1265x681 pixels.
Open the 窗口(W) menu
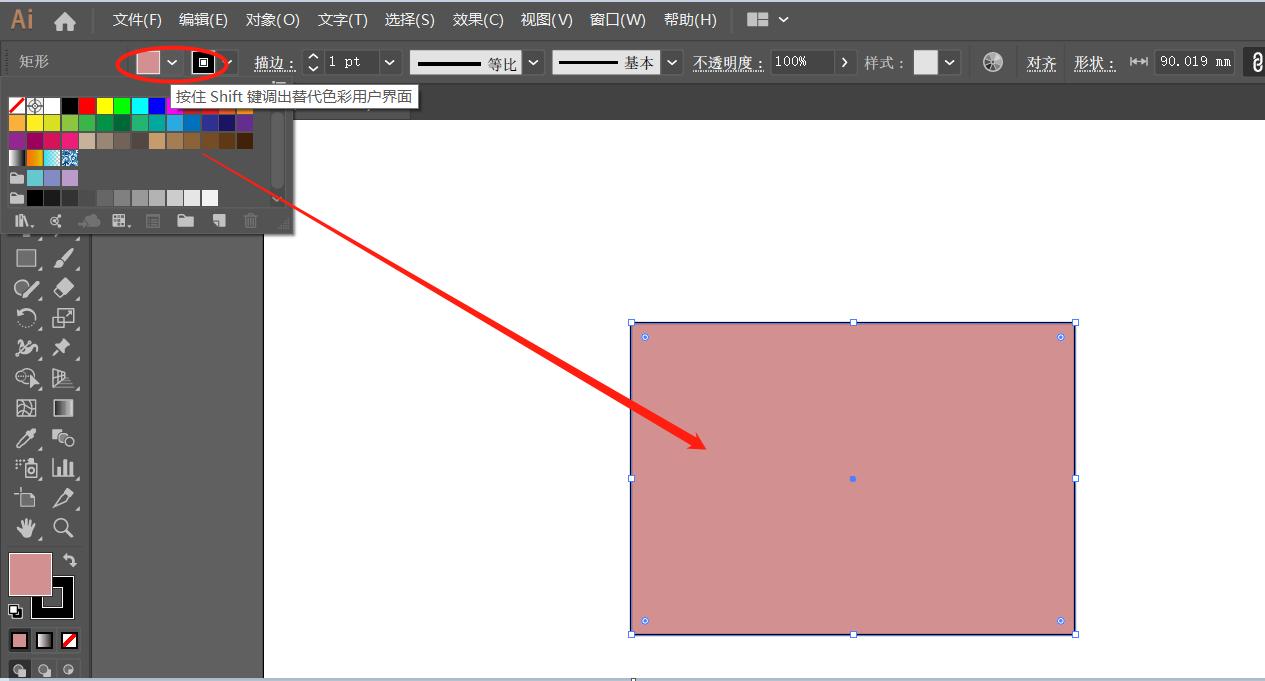[618, 20]
